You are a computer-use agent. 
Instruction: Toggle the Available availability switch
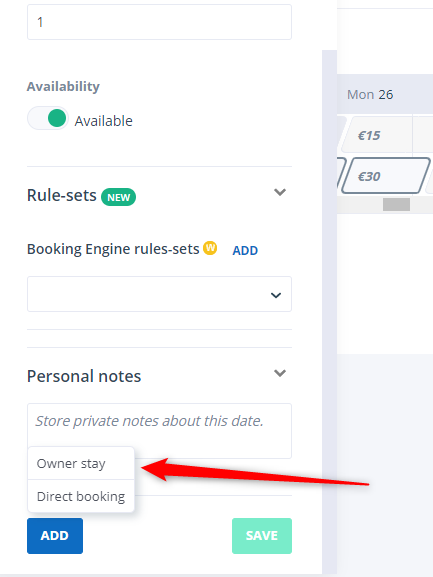click(48, 118)
